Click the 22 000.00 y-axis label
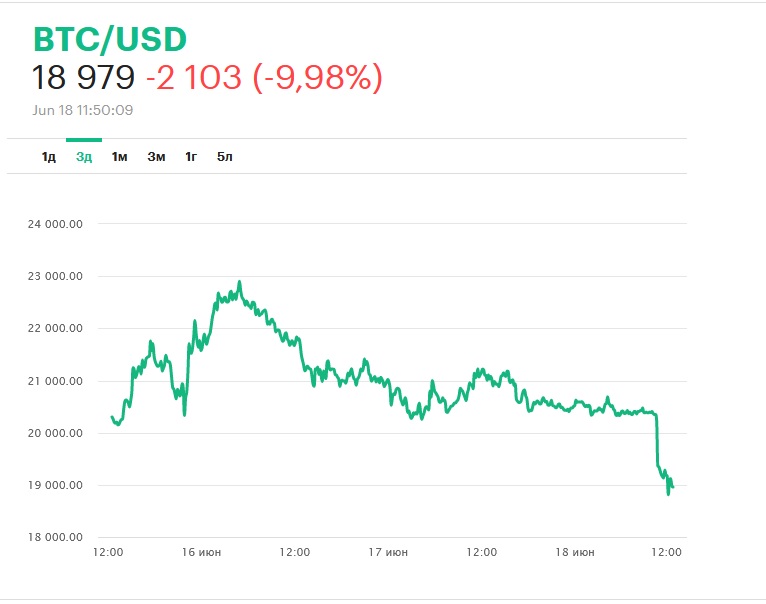 pos(55,329)
